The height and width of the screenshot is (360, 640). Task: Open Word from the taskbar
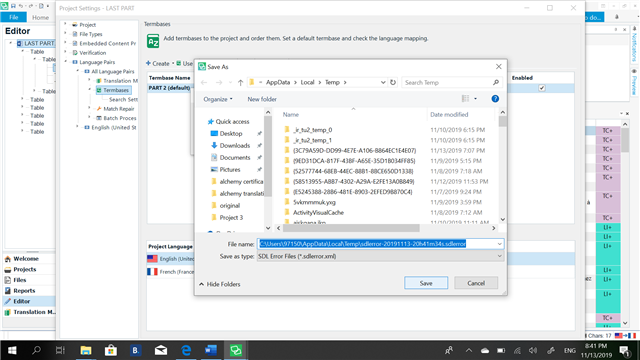pos(211,350)
